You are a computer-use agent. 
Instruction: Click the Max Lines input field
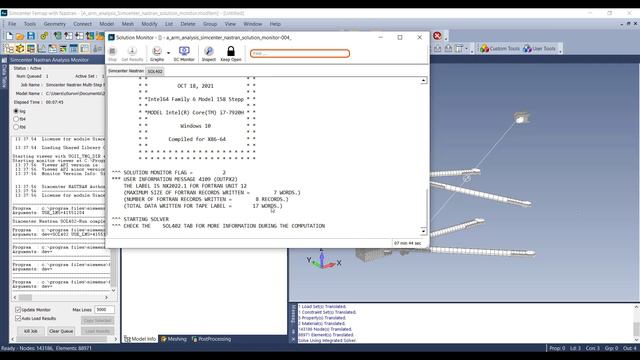pos(104,310)
